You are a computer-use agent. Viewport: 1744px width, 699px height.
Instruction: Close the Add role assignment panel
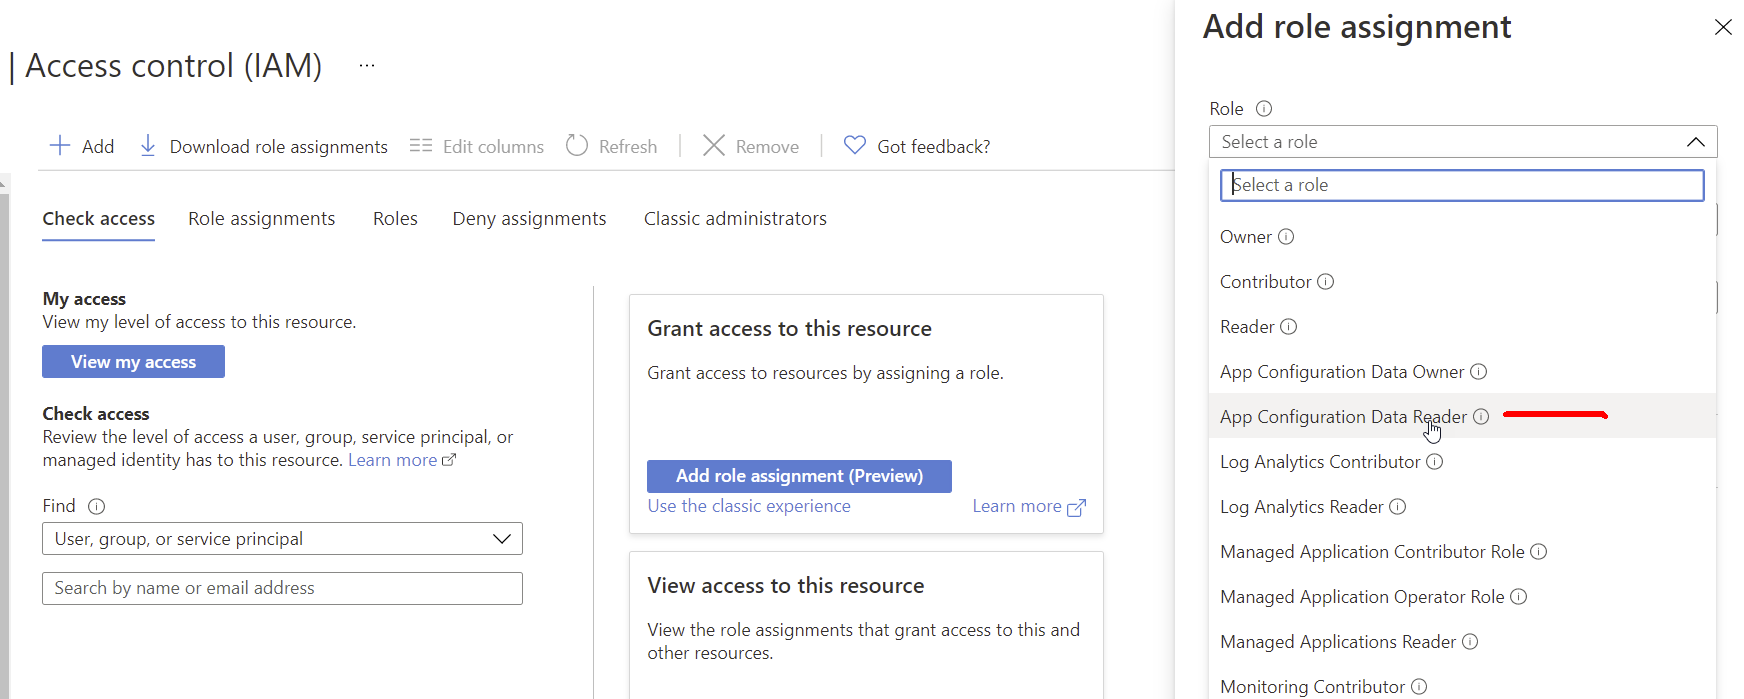(x=1723, y=27)
